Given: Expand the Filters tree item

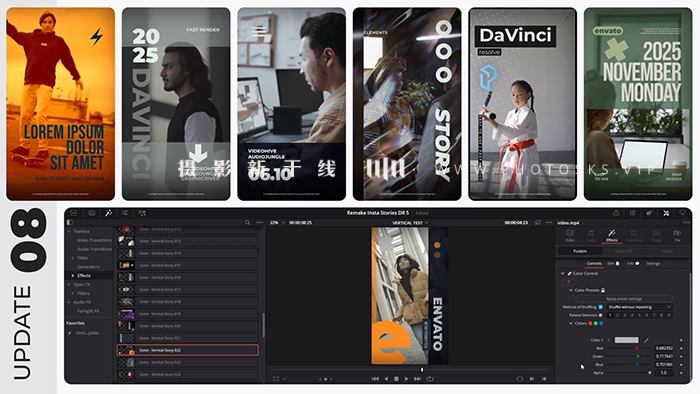Looking at the screenshot, I should coord(73,293).
